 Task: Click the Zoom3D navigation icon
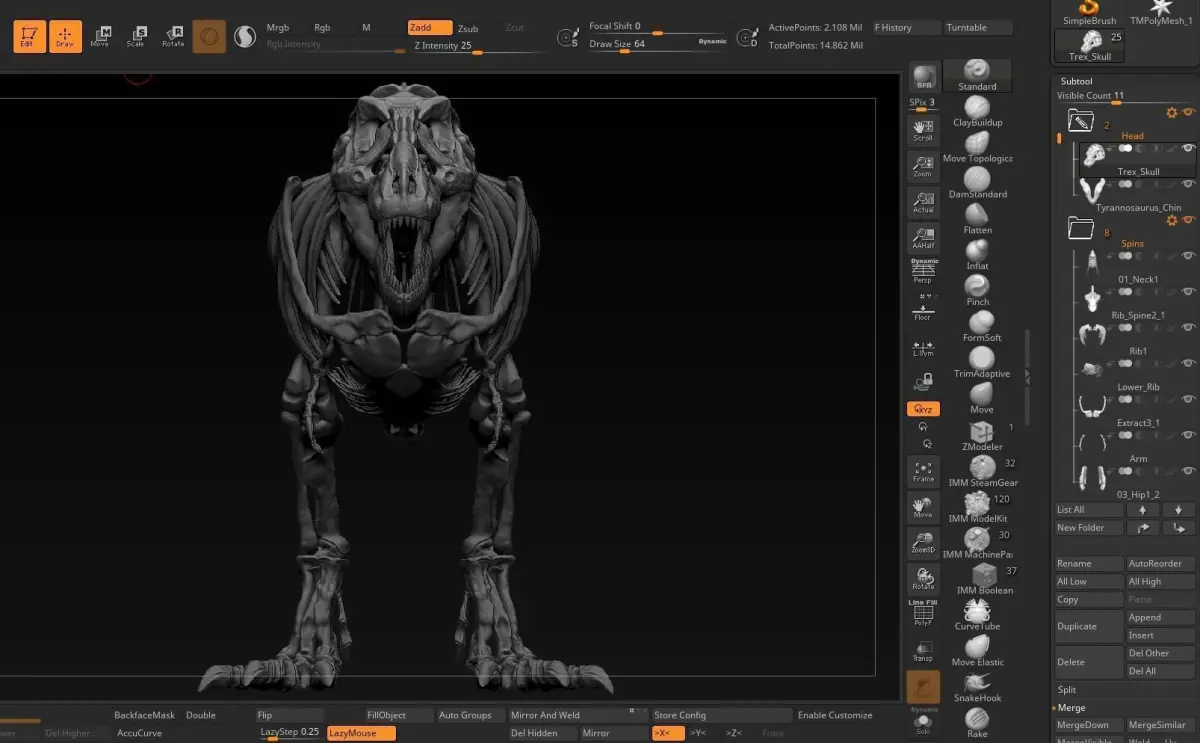click(x=923, y=543)
